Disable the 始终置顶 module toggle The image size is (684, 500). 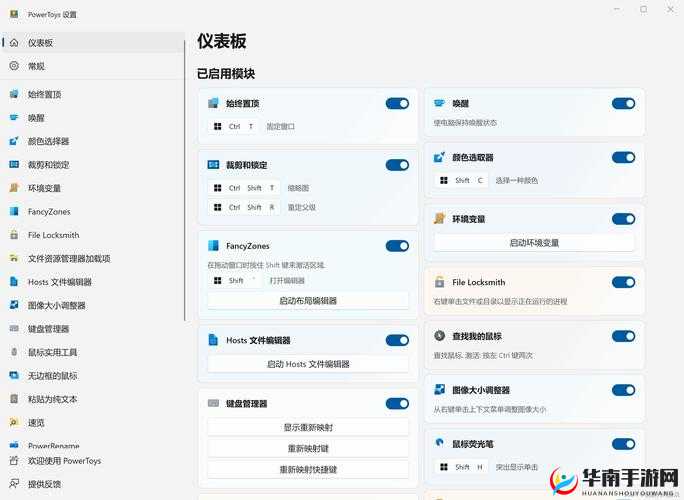tap(397, 103)
